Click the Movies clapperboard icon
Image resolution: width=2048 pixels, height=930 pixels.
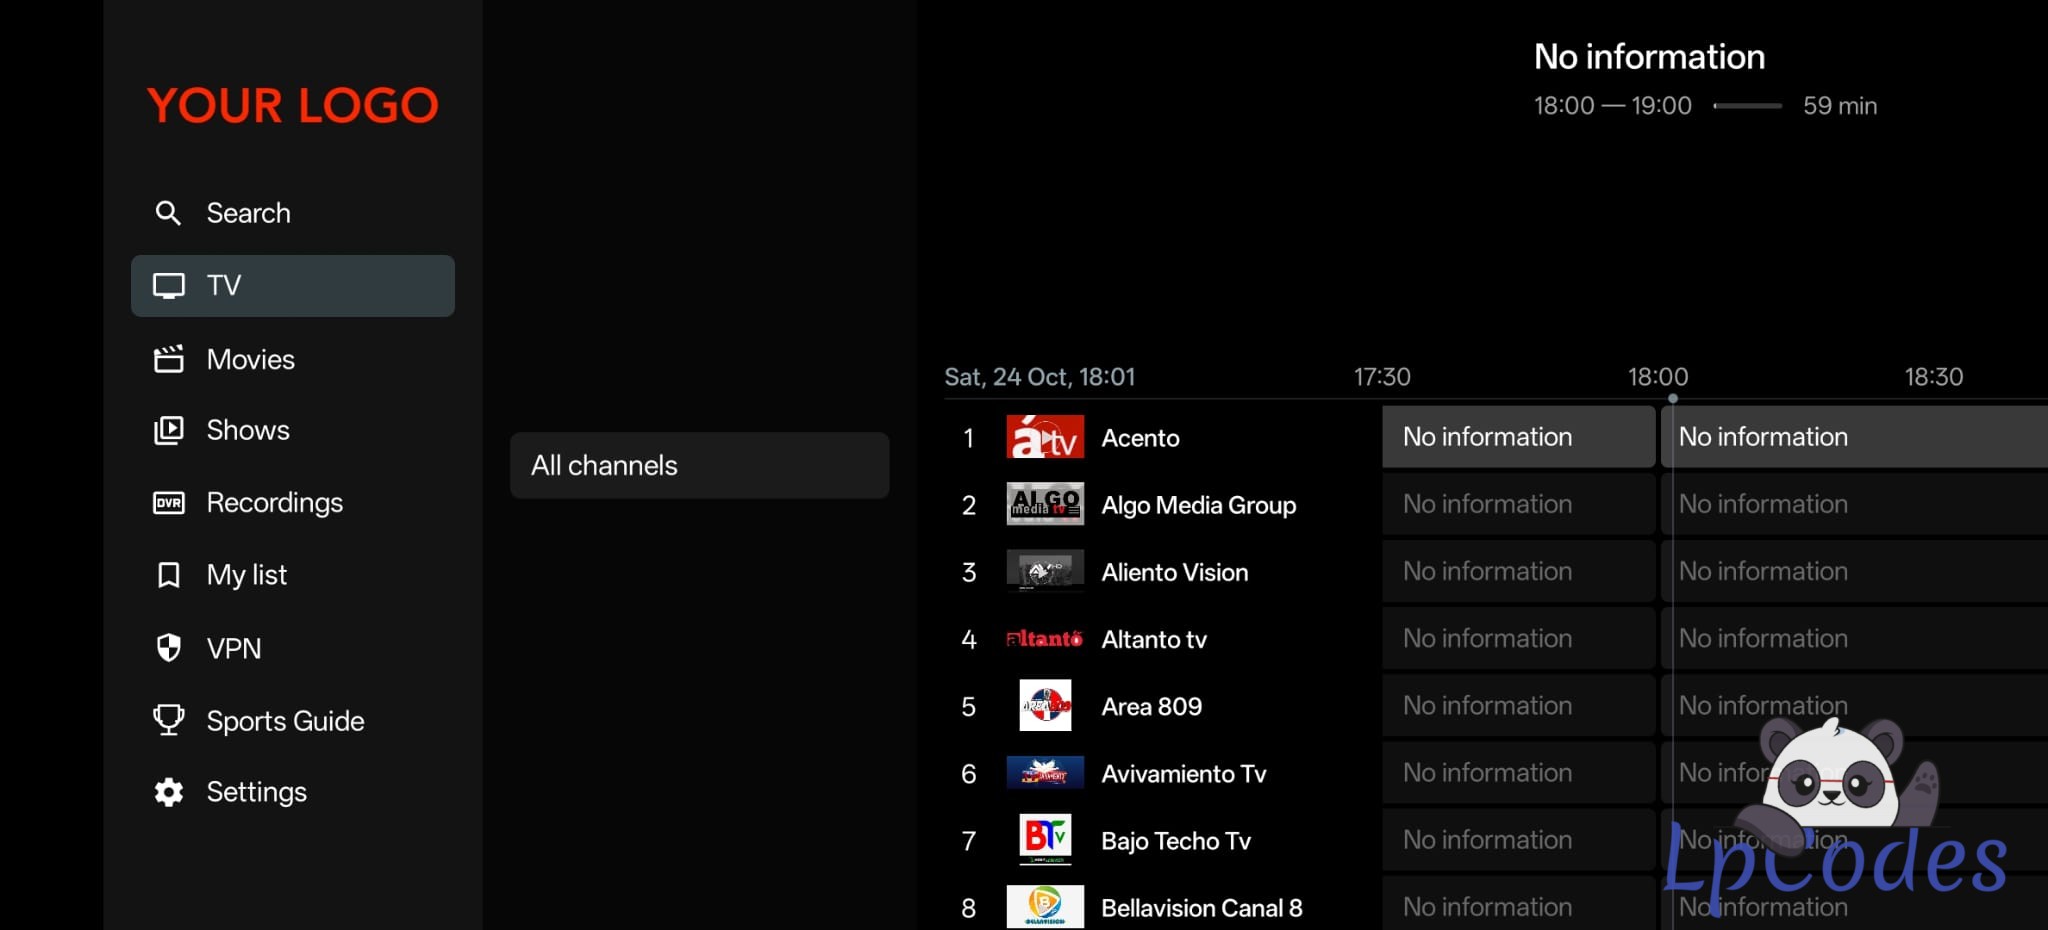click(168, 359)
